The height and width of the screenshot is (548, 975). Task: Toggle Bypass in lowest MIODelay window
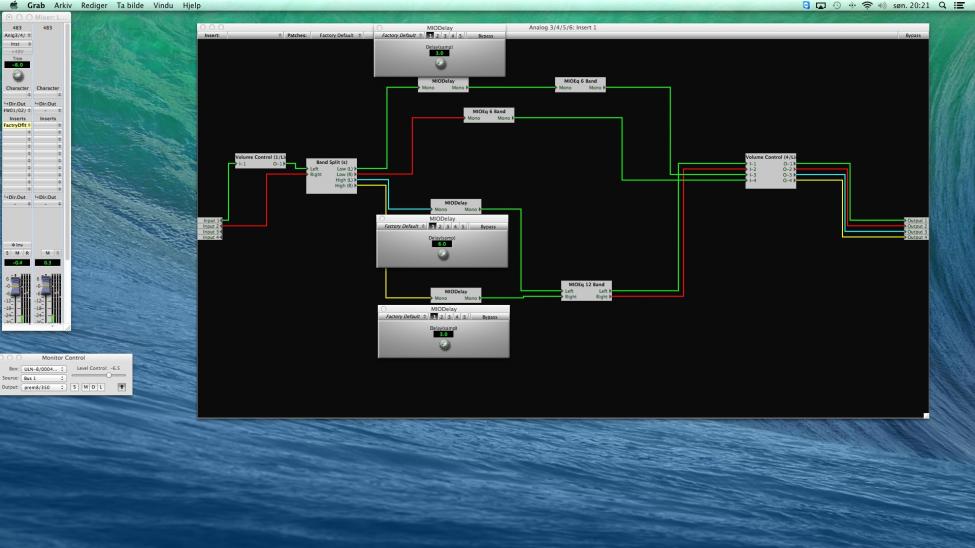490,317
